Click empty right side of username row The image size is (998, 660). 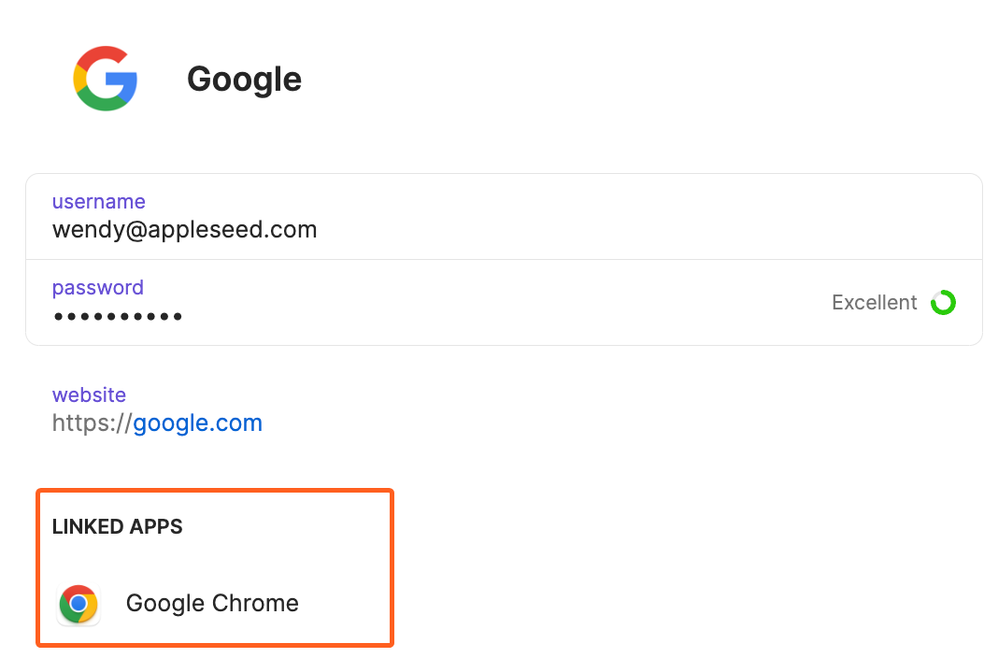click(x=700, y=217)
